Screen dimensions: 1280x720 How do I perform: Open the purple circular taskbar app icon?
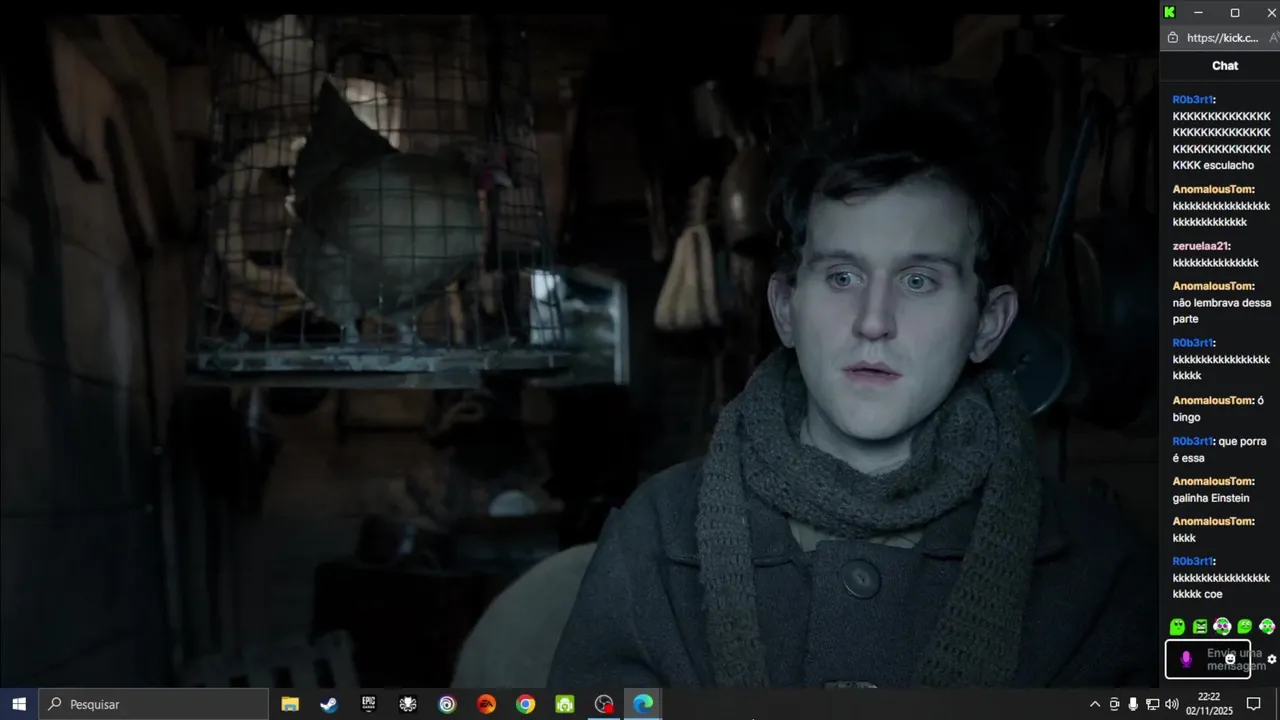click(447, 704)
